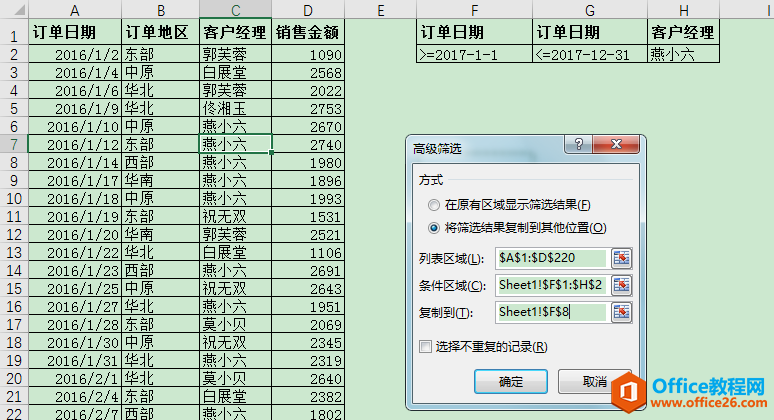Select 在原有区域显示筛选结果 radio option

[x=433, y=205]
